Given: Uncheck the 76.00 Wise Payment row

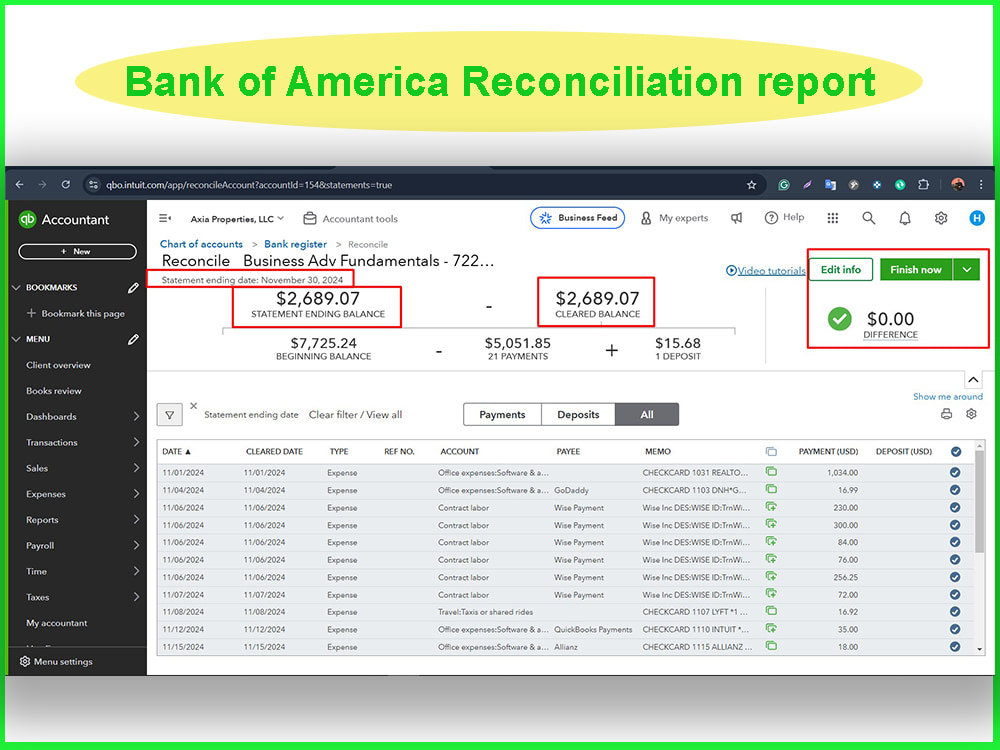Looking at the screenshot, I should [x=955, y=559].
